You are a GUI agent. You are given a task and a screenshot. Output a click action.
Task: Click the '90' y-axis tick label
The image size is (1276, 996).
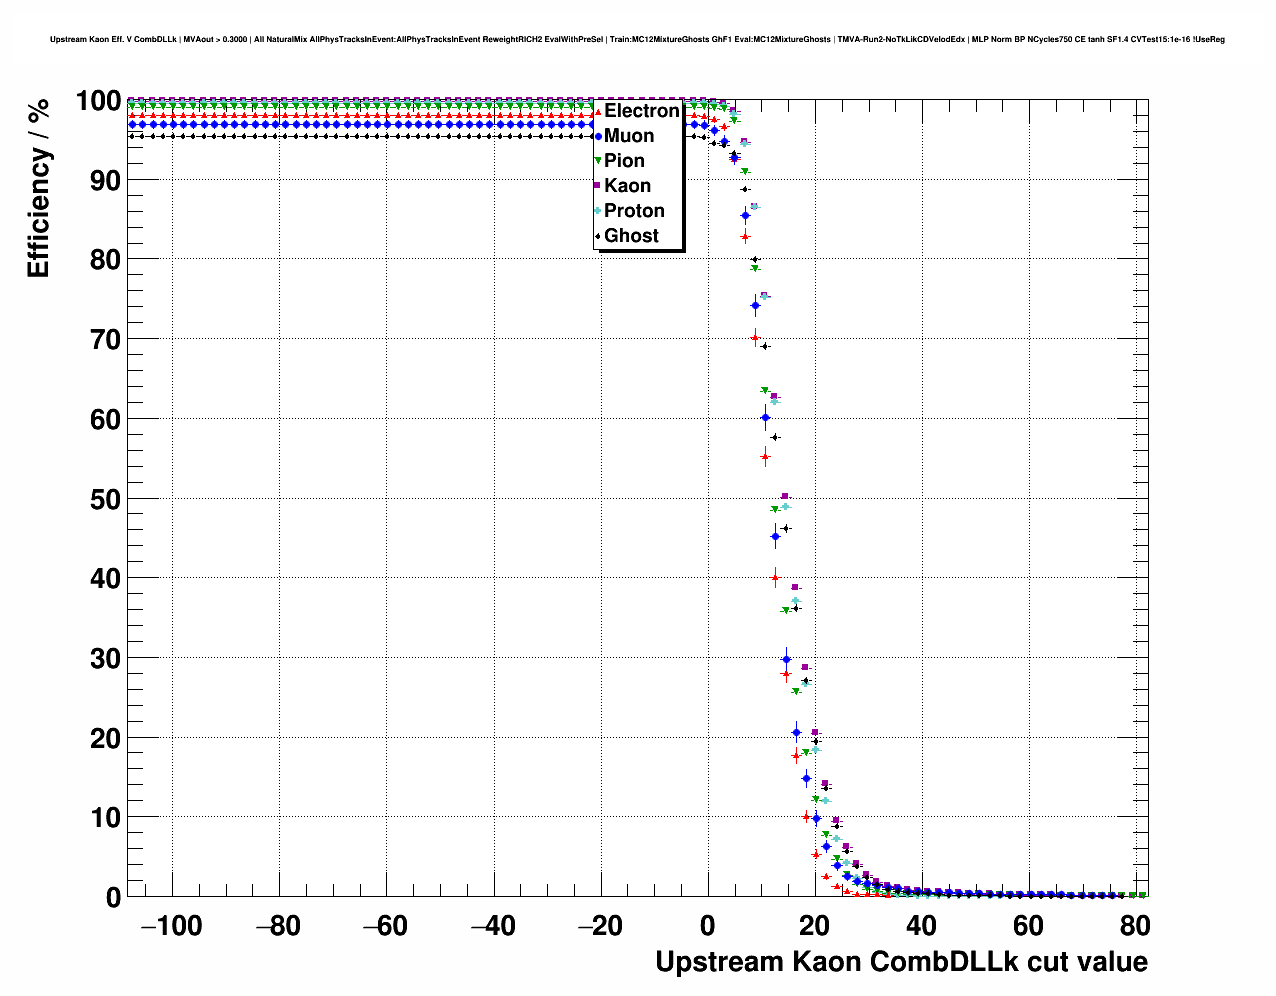click(99, 180)
